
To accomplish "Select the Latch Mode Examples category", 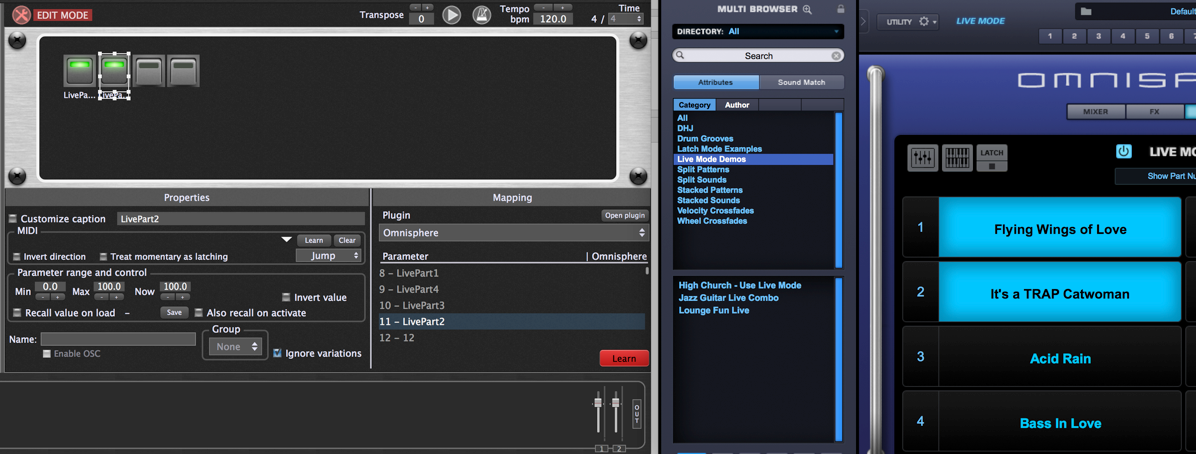I will click(x=719, y=149).
